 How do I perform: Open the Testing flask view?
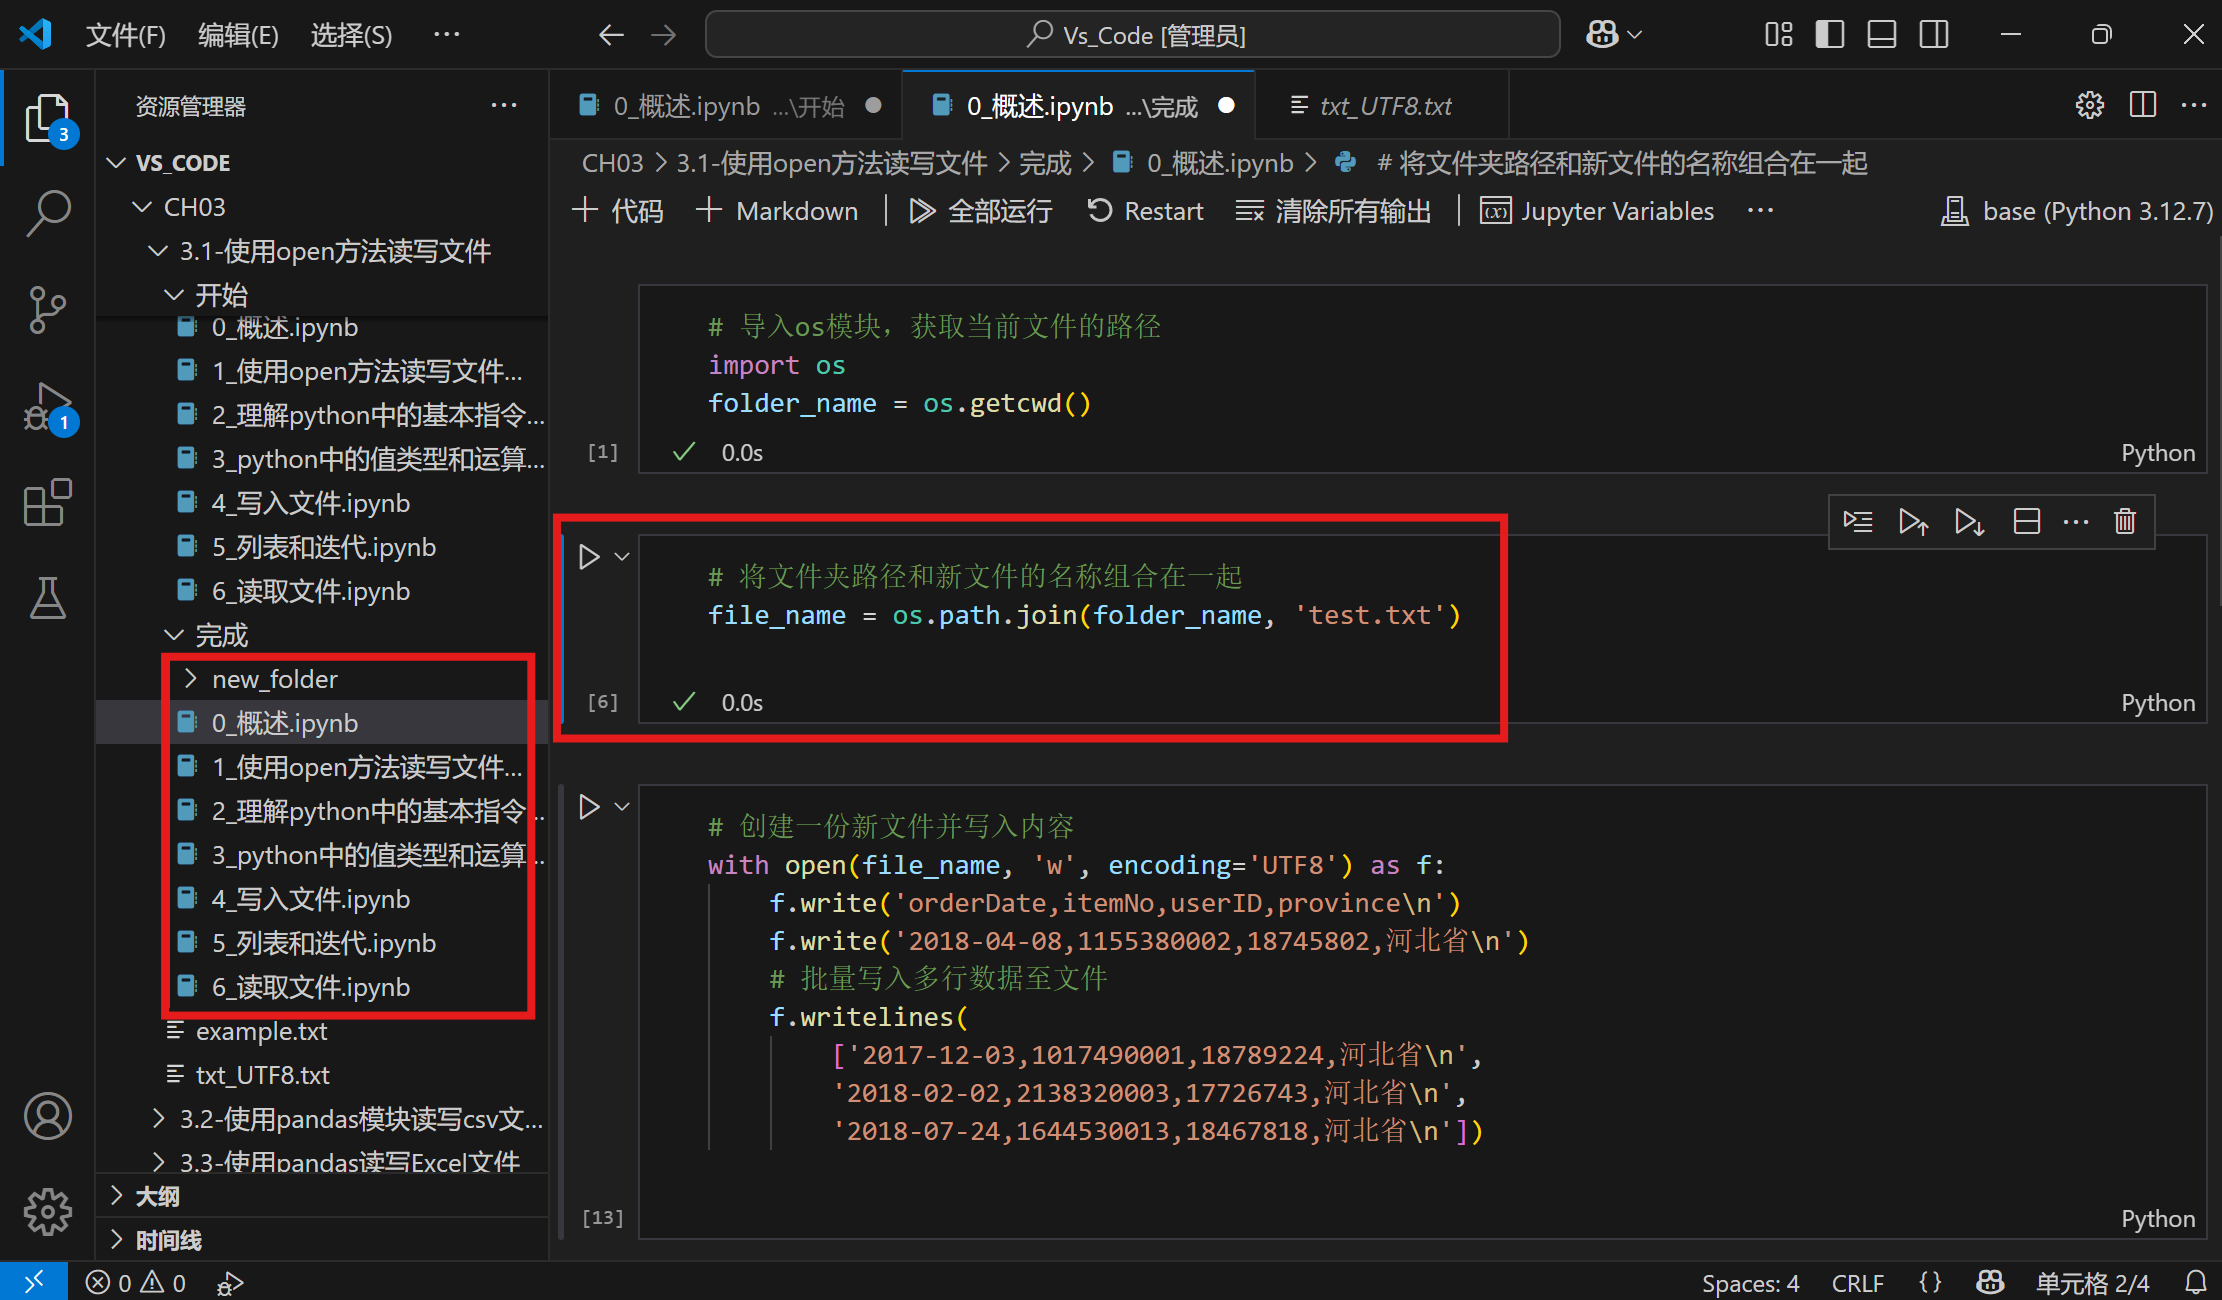[x=47, y=598]
